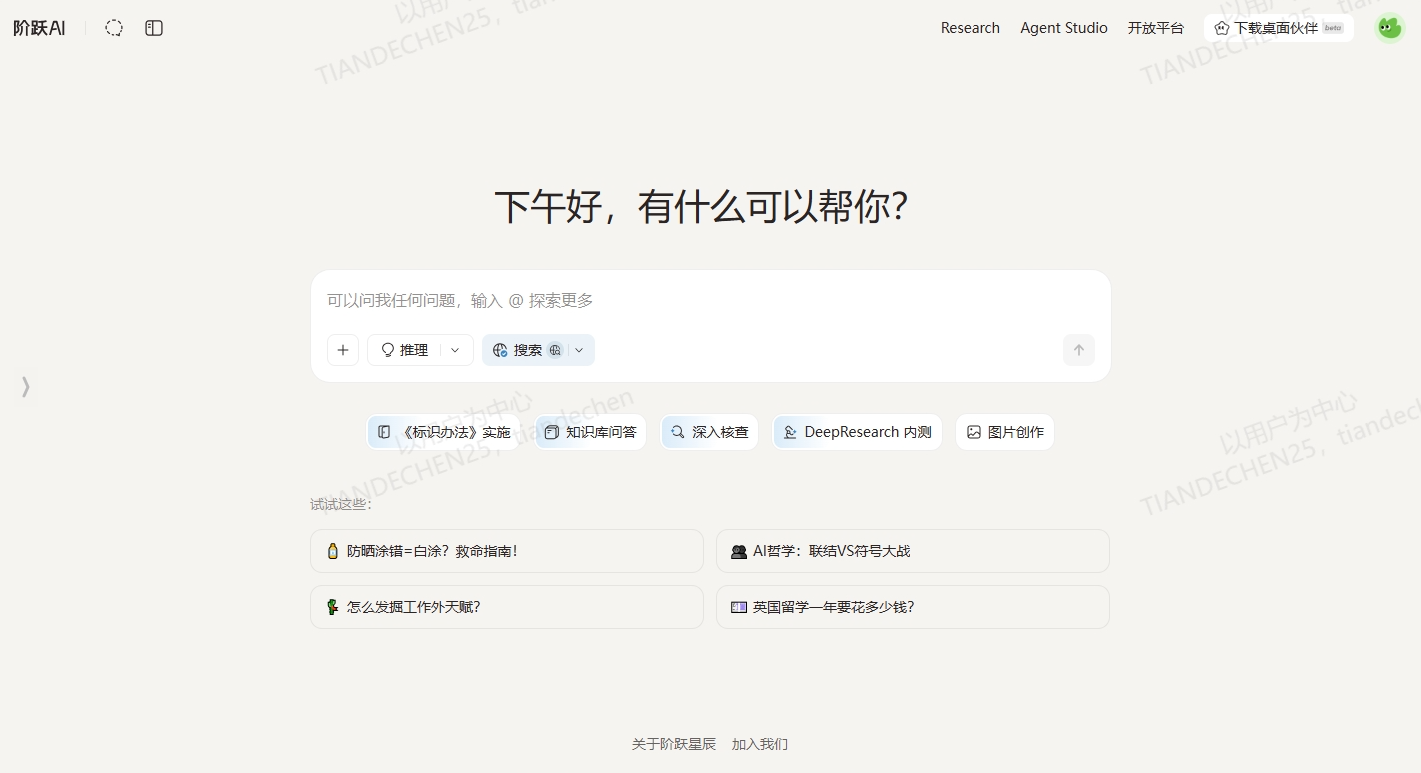1421x773 pixels.
Task: Click the 知识库问答 shortcut chip
Action: pos(590,432)
